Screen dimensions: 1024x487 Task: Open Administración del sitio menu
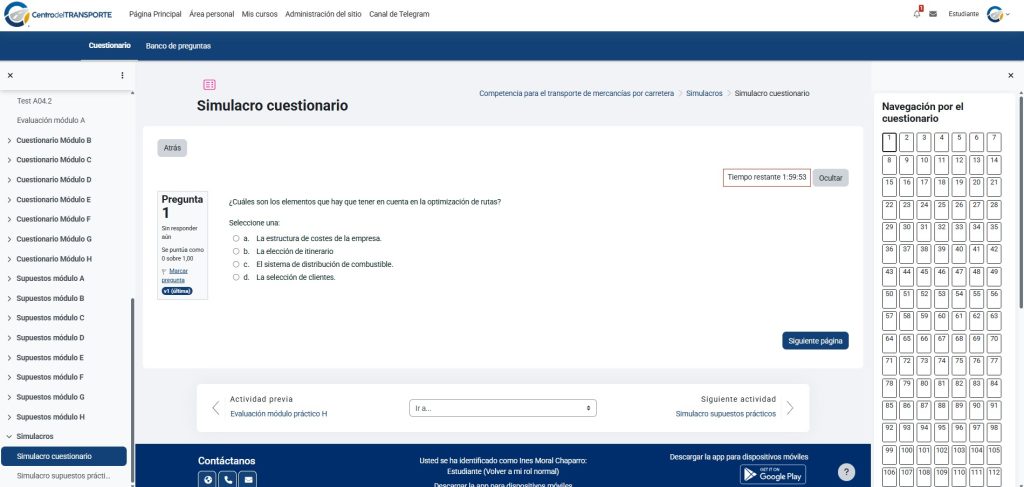click(x=323, y=14)
